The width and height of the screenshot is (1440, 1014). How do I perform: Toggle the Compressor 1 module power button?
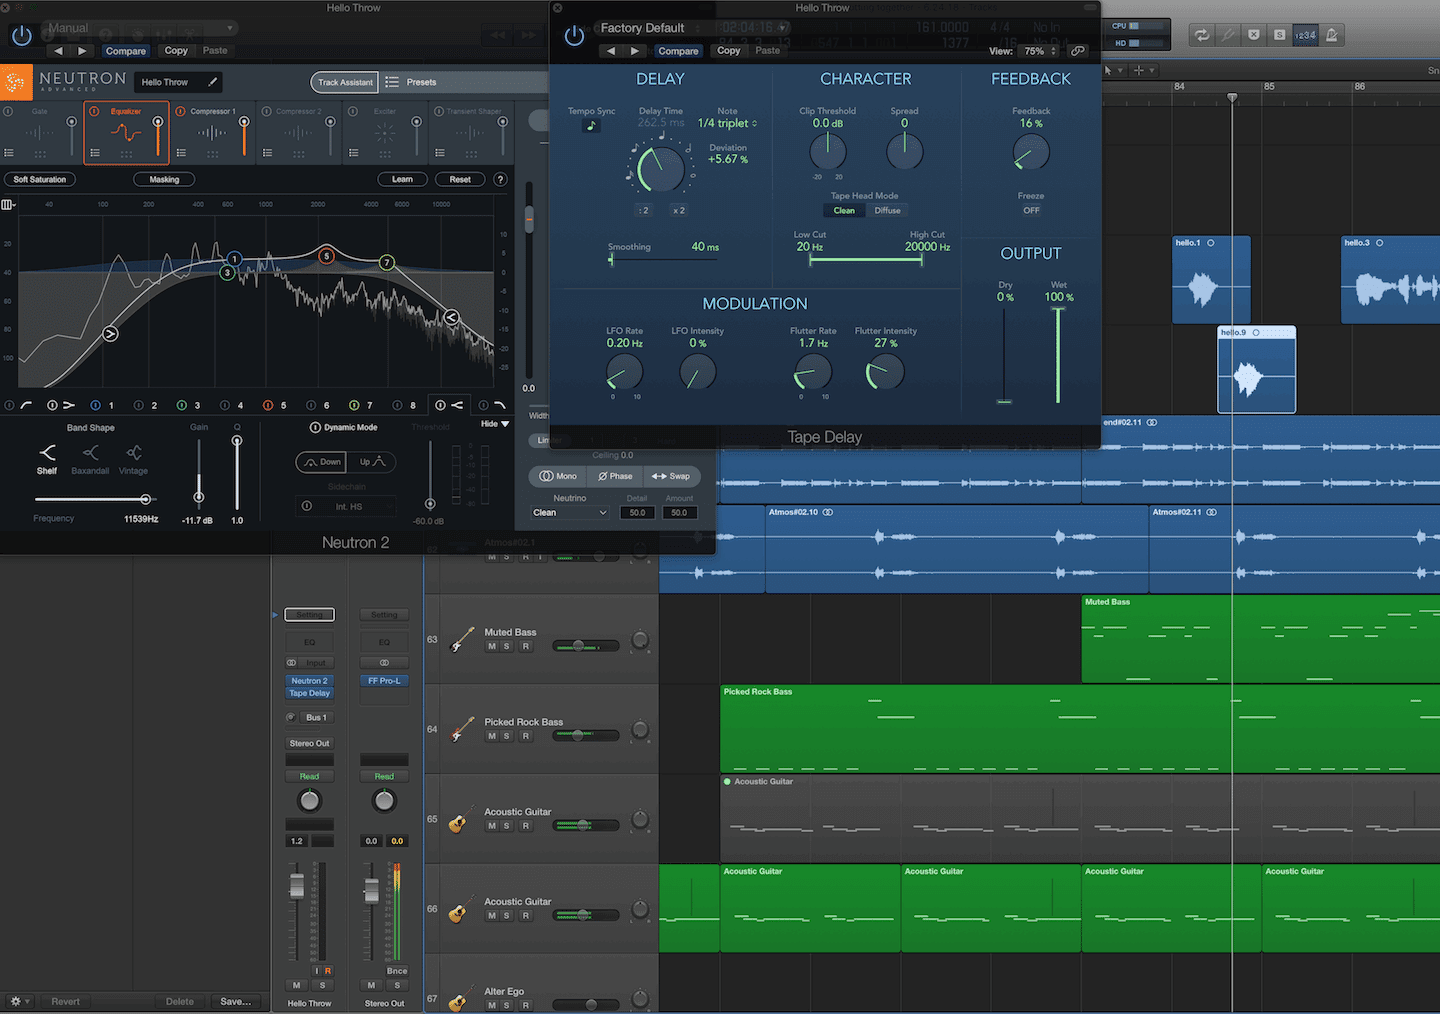(181, 111)
